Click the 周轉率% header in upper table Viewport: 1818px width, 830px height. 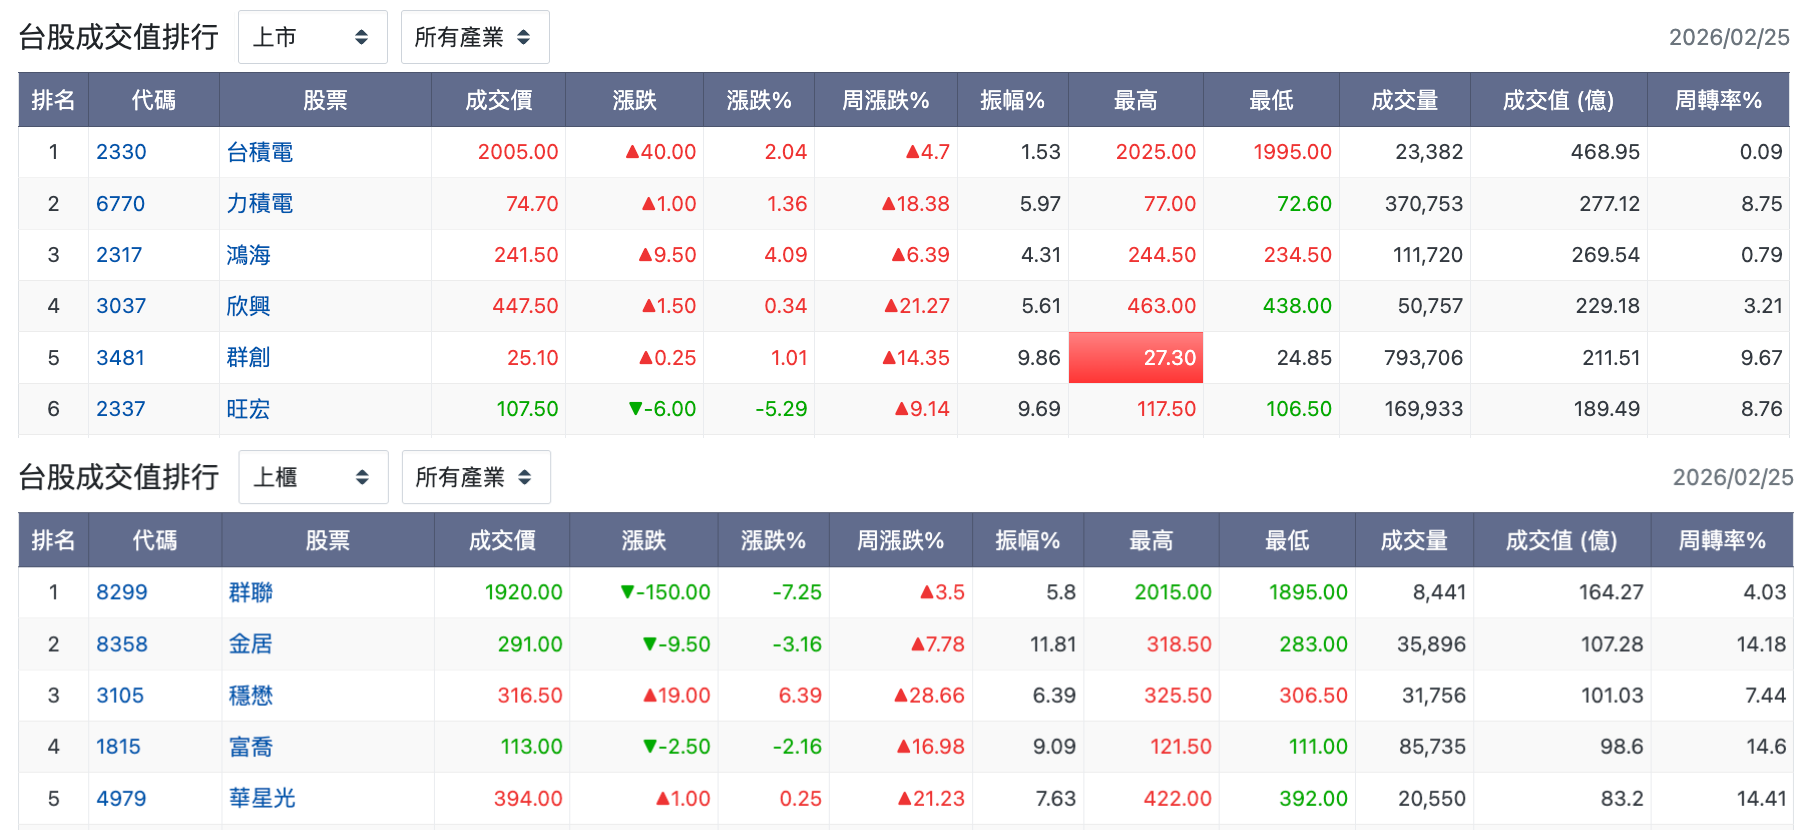1718,100
